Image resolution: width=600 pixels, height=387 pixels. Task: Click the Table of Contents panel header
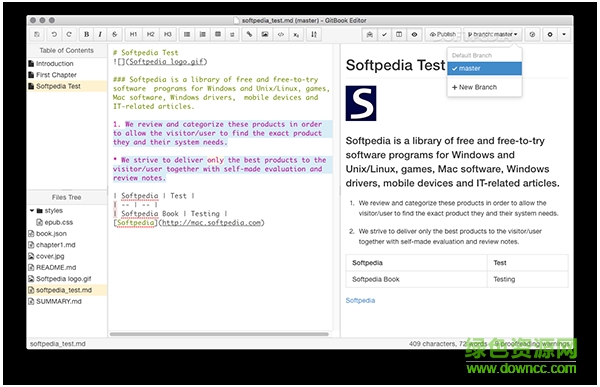pos(67,51)
